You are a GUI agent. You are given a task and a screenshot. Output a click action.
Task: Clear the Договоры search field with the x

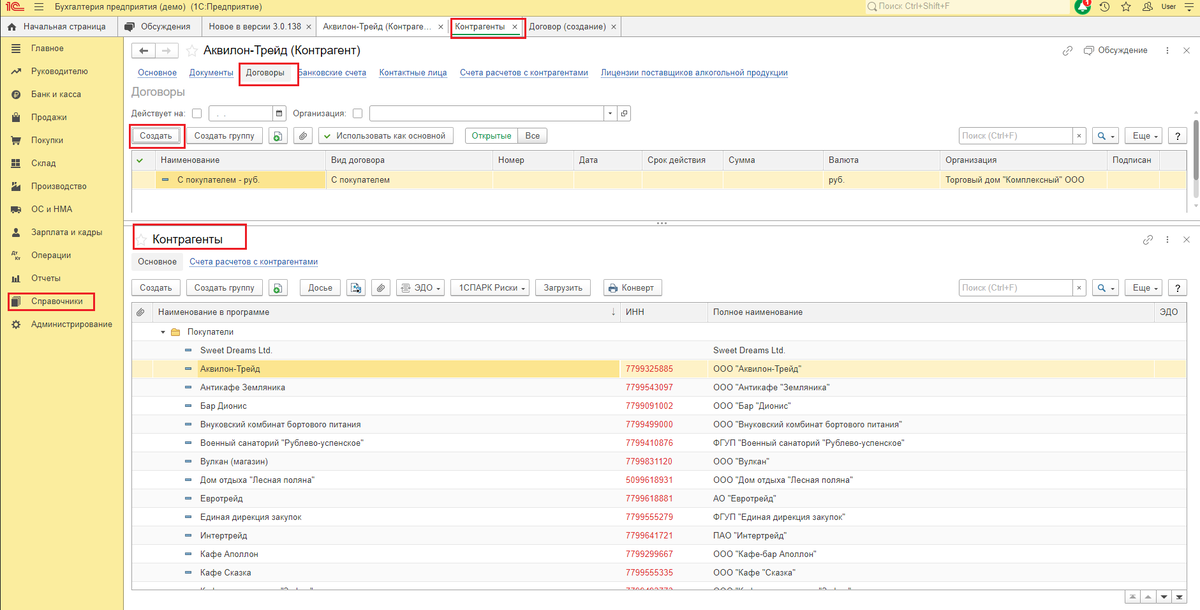[1079, 135]
